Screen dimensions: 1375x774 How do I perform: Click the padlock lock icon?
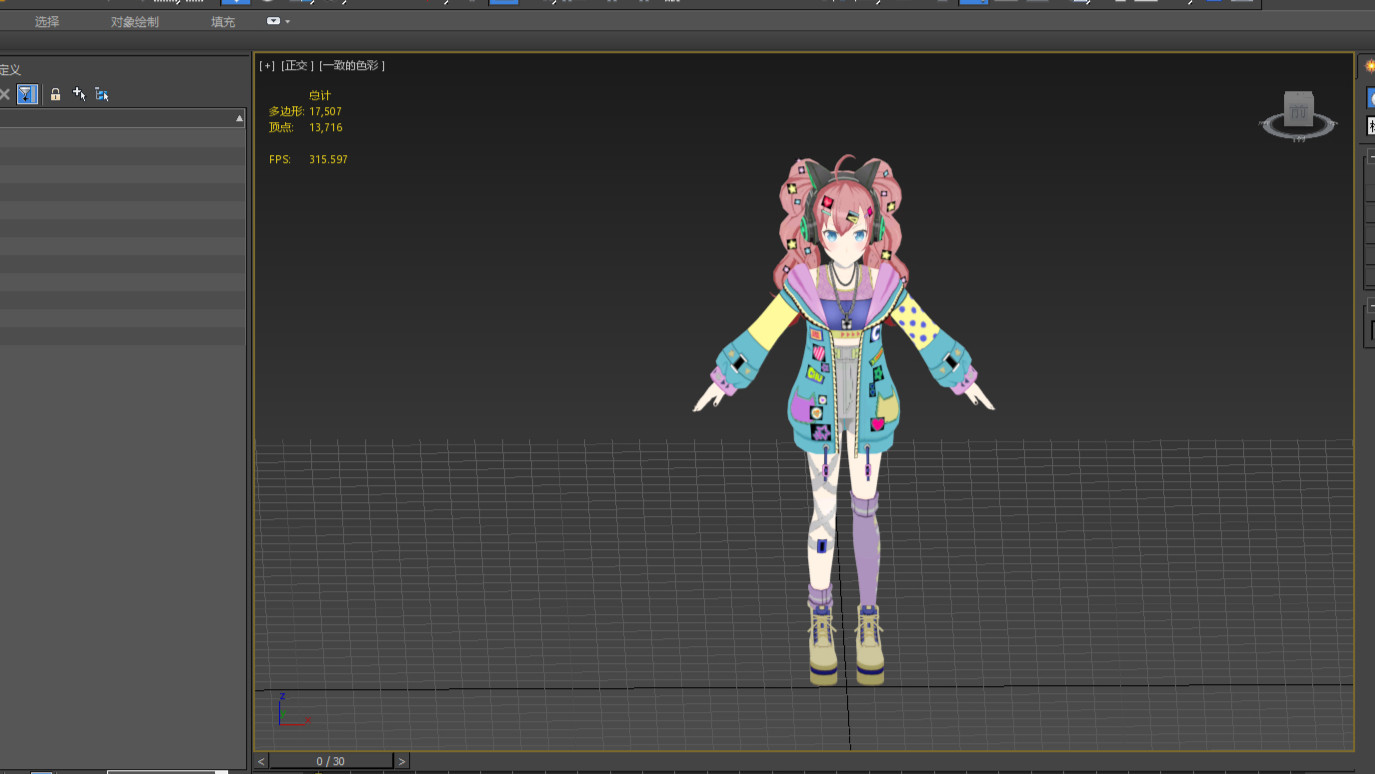(x=55, y=94)
